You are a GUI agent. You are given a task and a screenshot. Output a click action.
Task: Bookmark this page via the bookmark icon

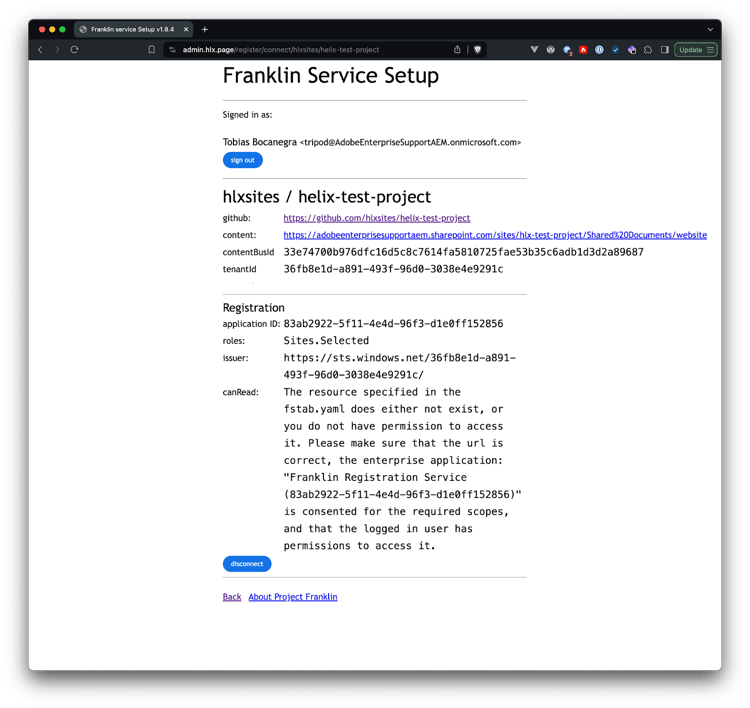tap(152, 50)
